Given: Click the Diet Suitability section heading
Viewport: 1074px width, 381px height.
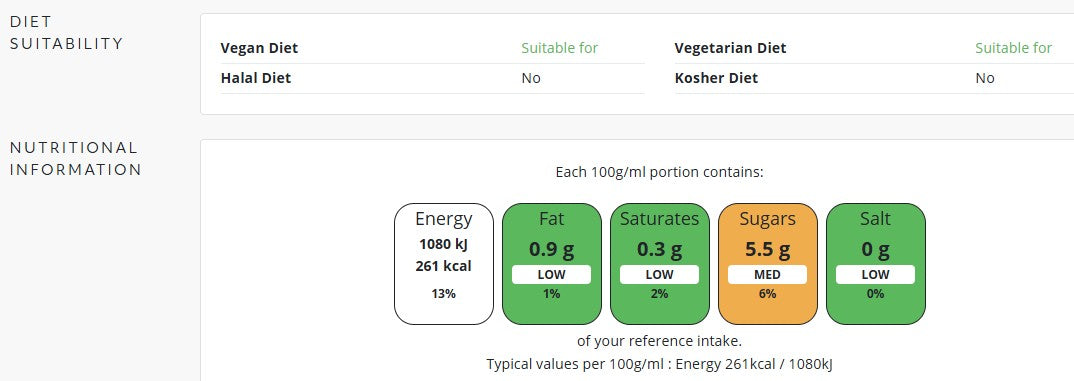Looking at the screenshot, I should pos(66,33).
